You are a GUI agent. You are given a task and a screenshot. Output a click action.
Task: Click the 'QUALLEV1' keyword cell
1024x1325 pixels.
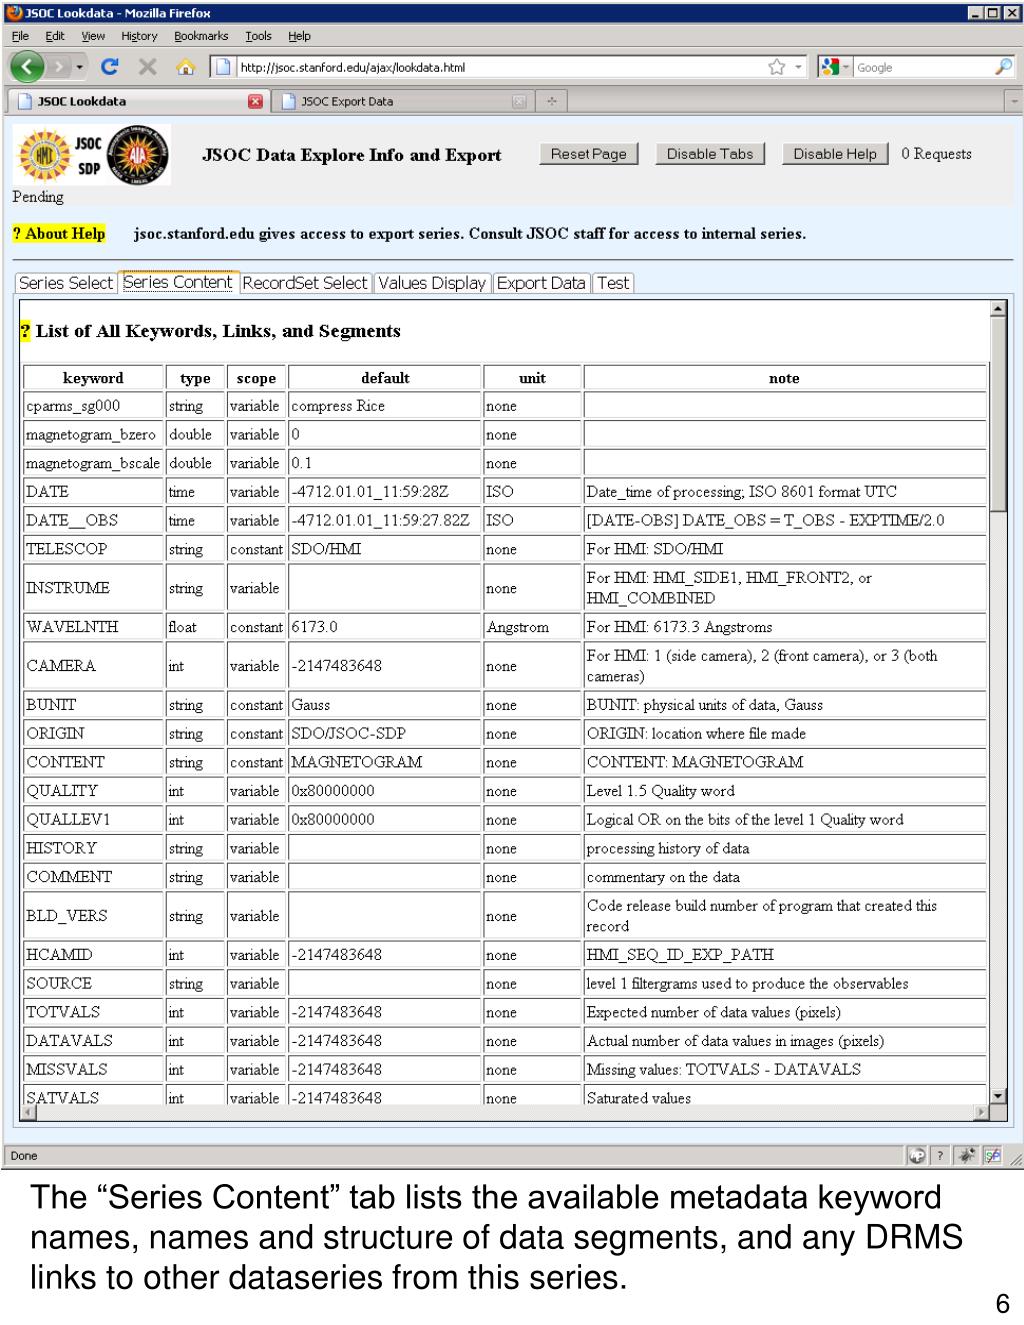(x=94, y=819)
